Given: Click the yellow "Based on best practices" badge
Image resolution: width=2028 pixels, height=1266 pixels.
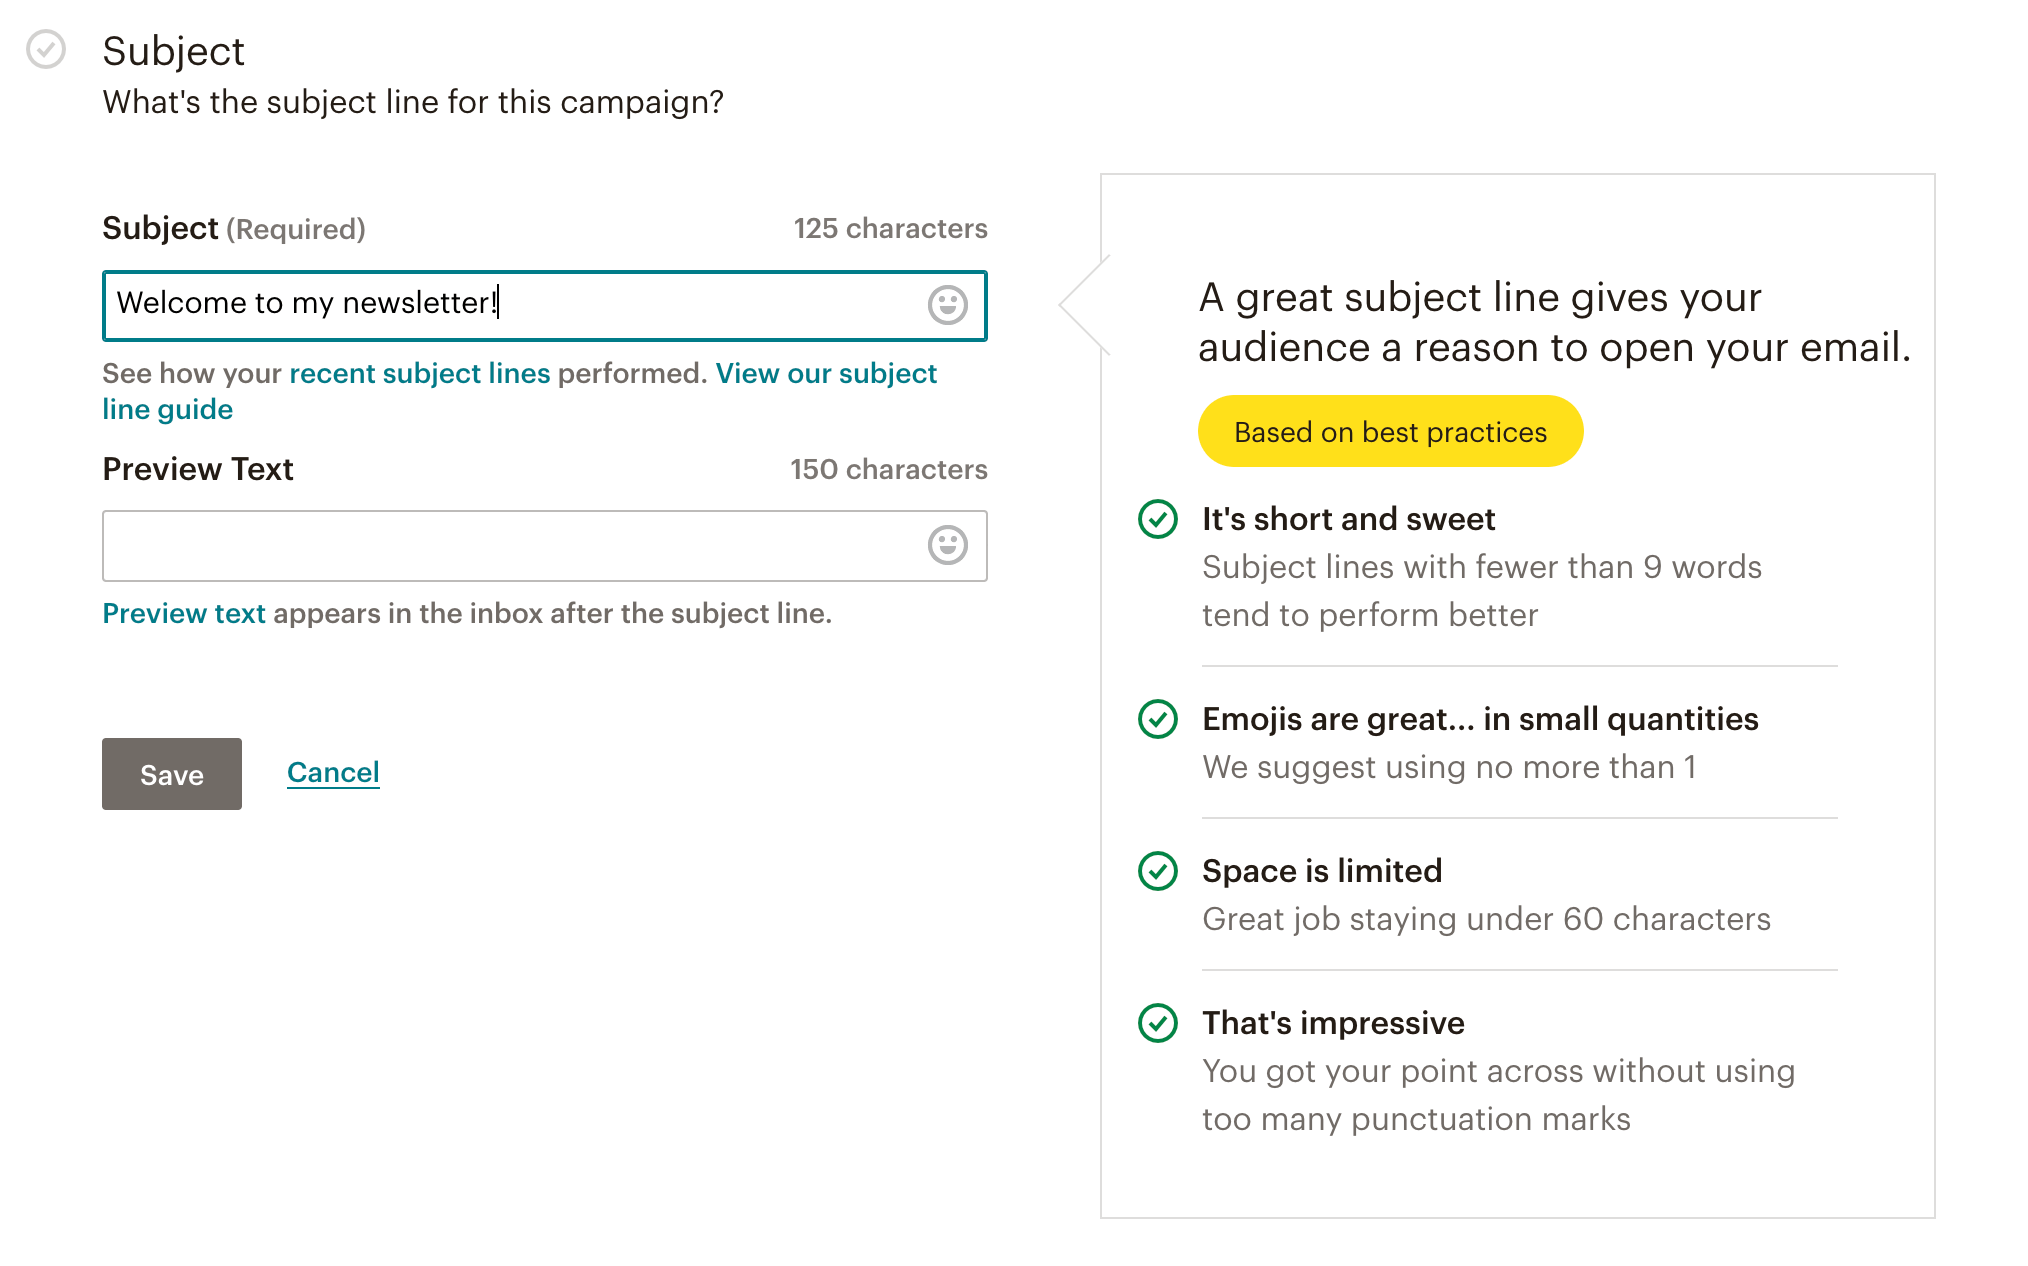Looking at the screenshot, I should [1390, 432].
